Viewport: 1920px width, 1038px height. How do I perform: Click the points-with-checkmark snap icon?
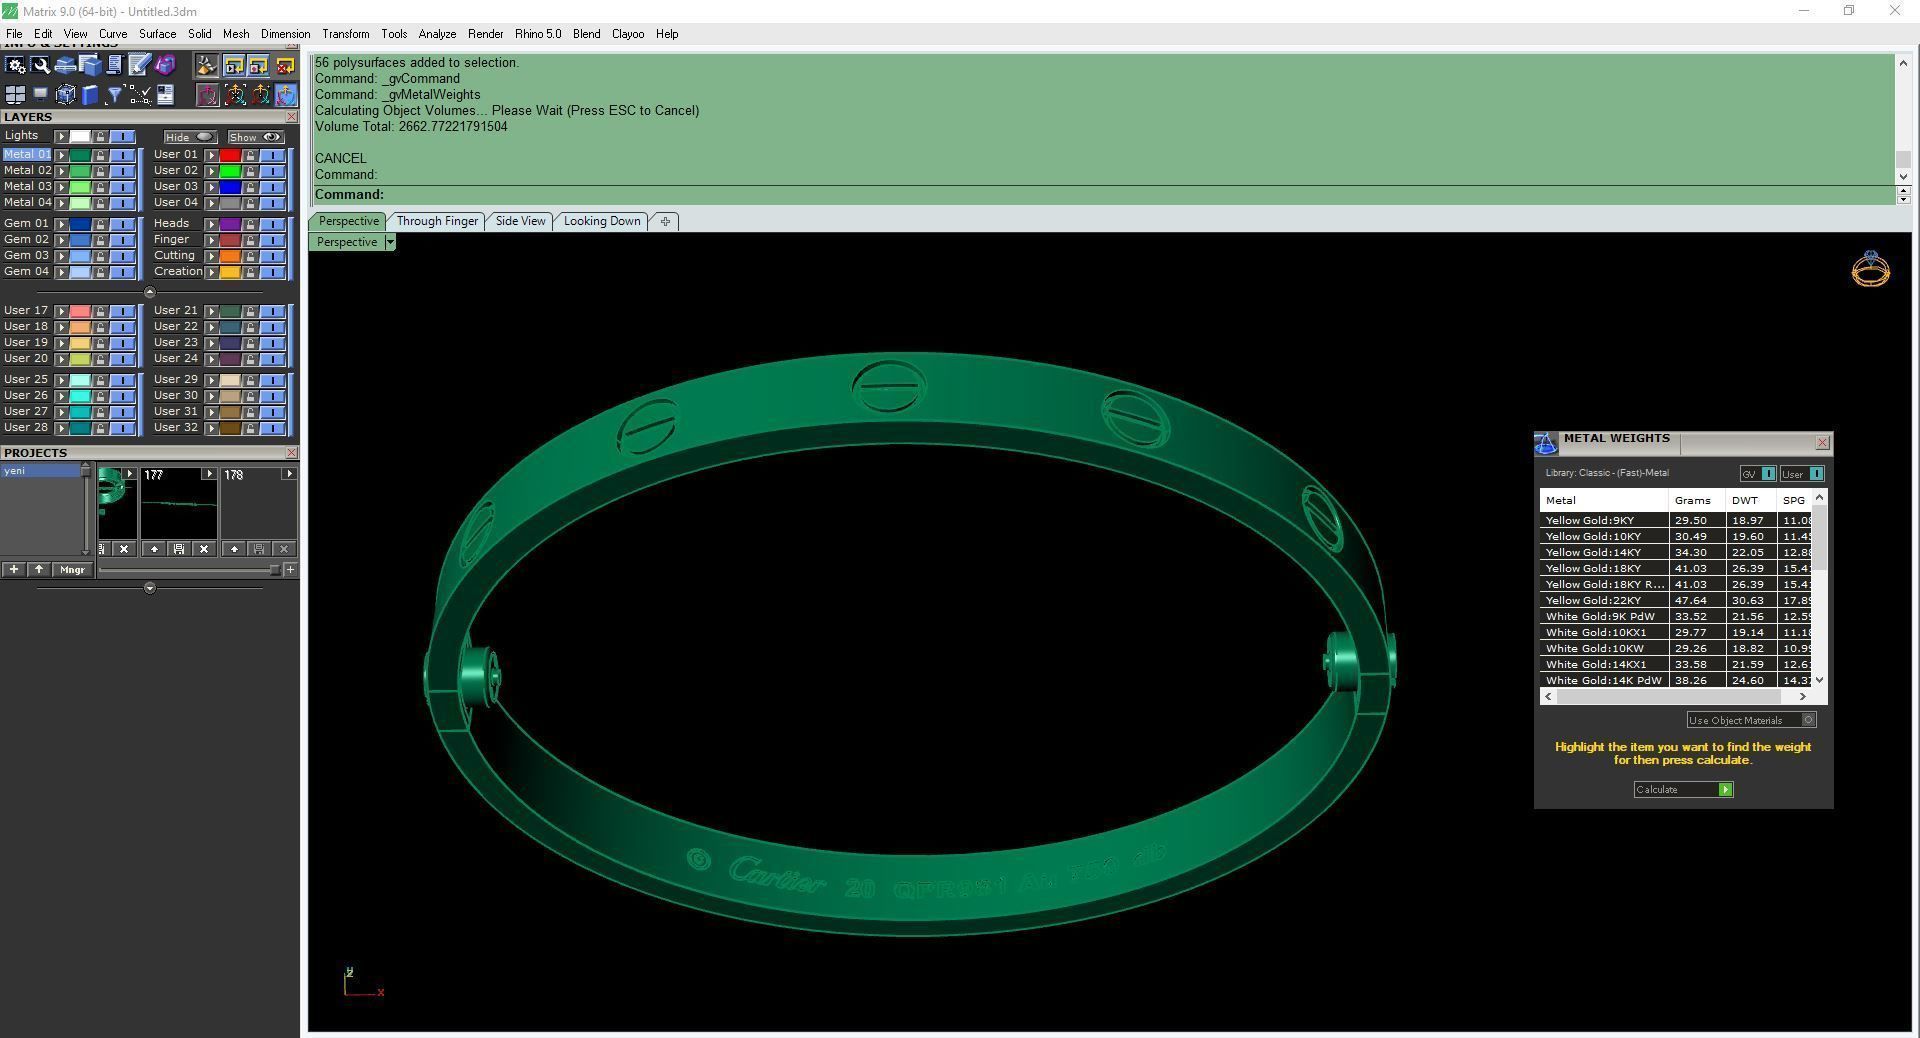click(x=140, y=95)
